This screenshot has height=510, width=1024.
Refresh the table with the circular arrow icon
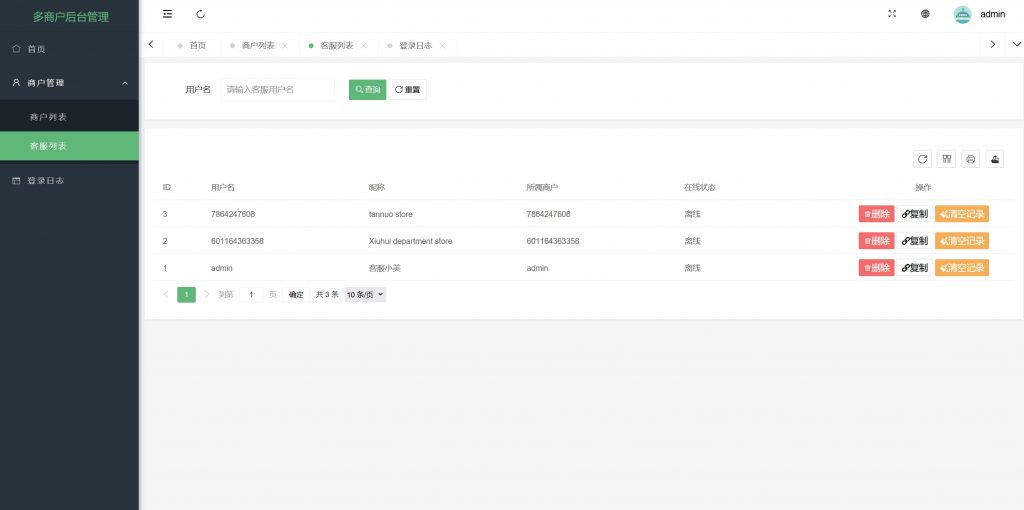click(x=922, y=159)
